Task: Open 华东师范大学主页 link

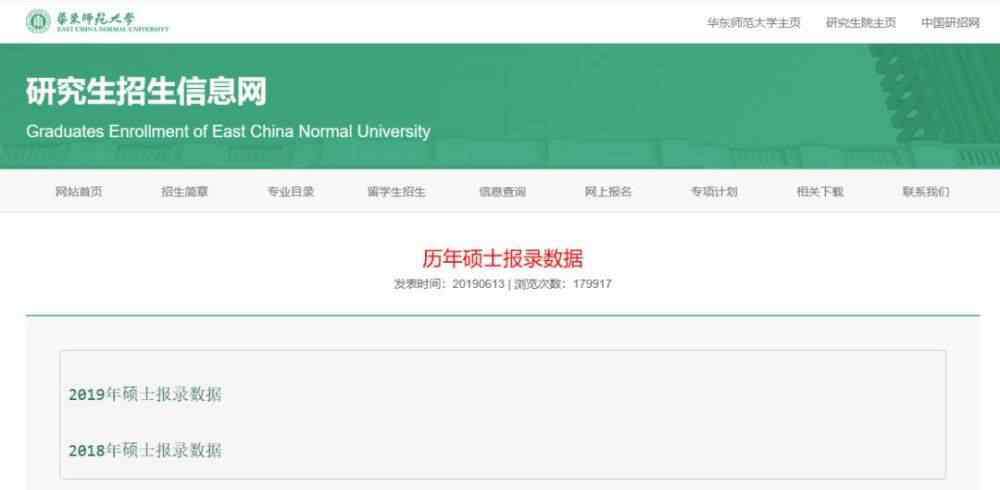Action: coord(753,23)
